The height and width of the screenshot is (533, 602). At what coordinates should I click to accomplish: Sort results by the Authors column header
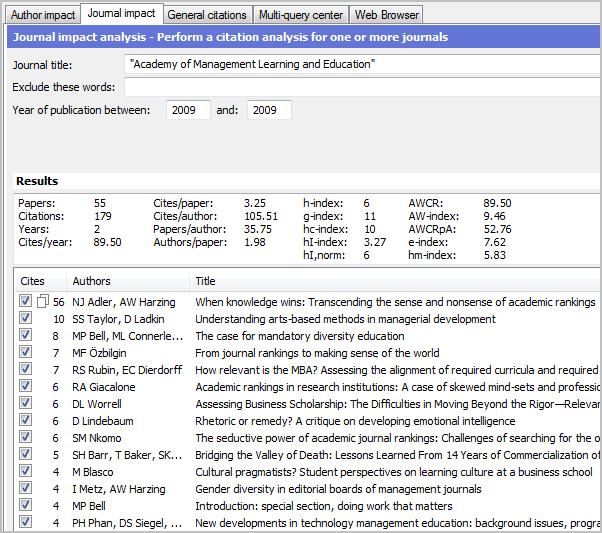tap(128, 281)
